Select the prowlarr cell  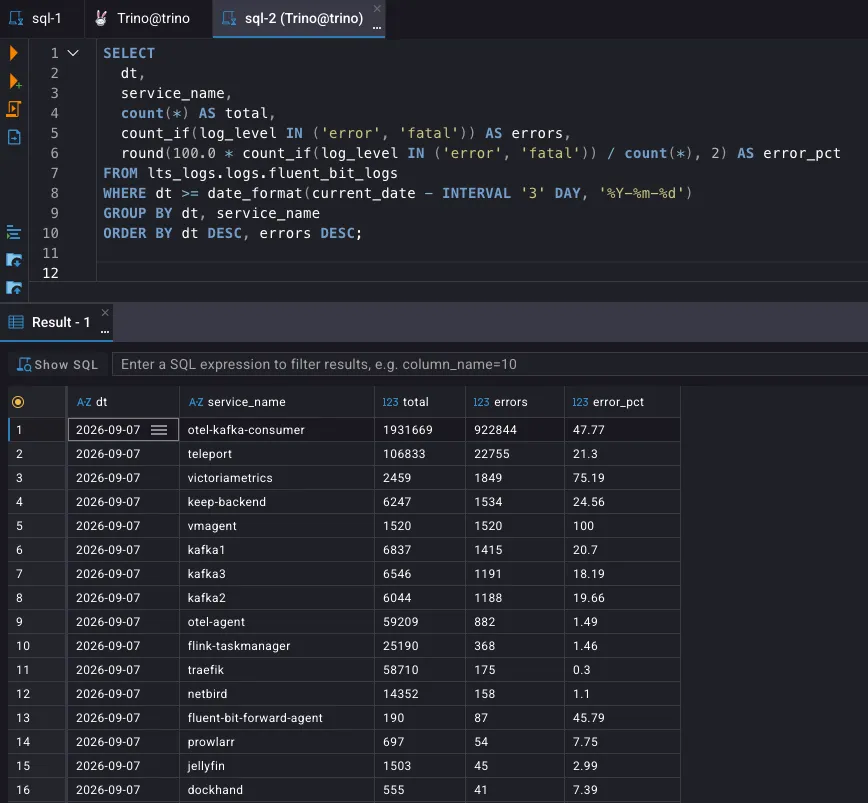pos(277,742)
